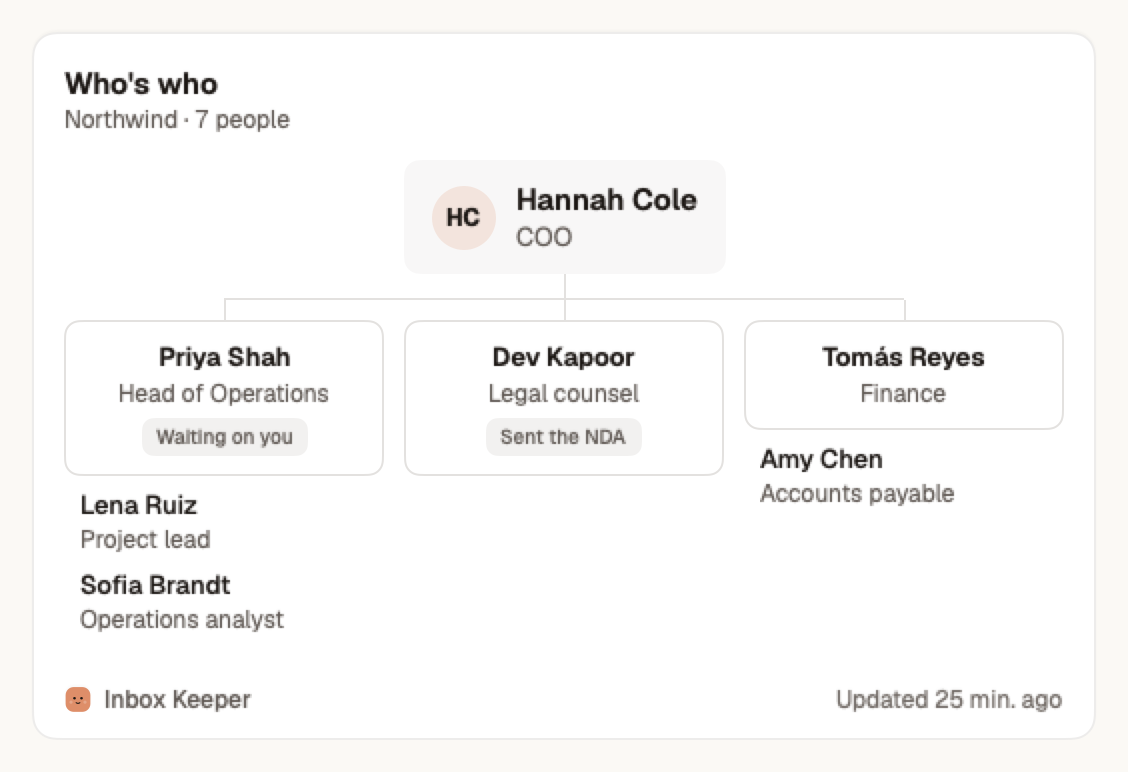Screen dimensions: 1128x772
Task: Click the "Project lead" role text
Action: [x=145, y=540]
